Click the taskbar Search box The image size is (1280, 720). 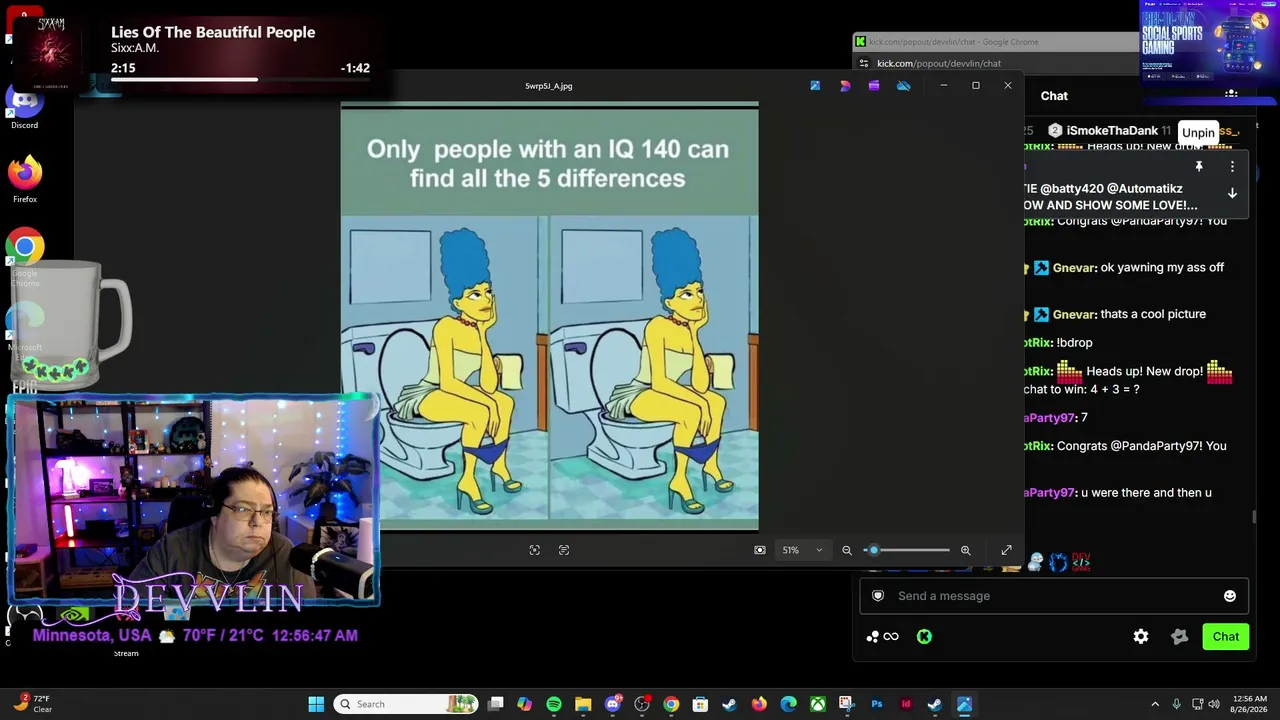click(406, 704)
